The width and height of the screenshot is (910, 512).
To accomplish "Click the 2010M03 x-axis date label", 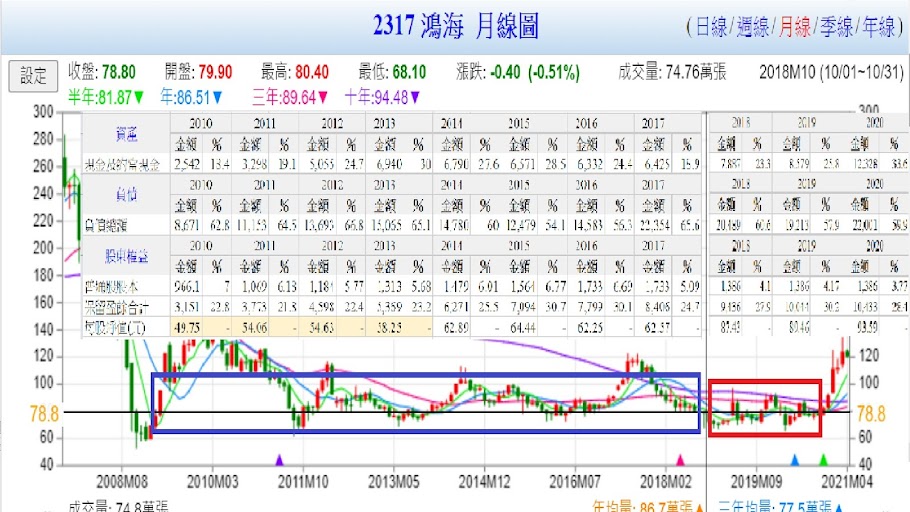I will (212, 482).
